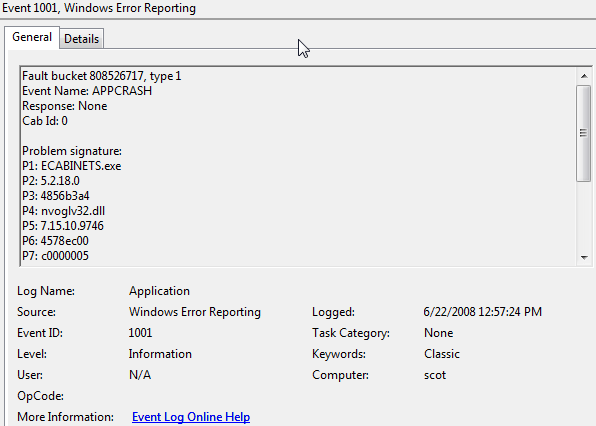596x426 pixels.
Task: Click the 'Cab Id: 0' line
Action: [x=45, y=121]
